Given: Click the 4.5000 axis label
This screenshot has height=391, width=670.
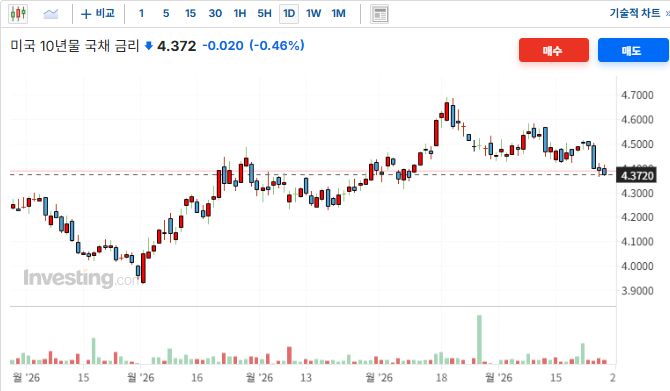Looking at the screenshot, I should pos(637,144).
